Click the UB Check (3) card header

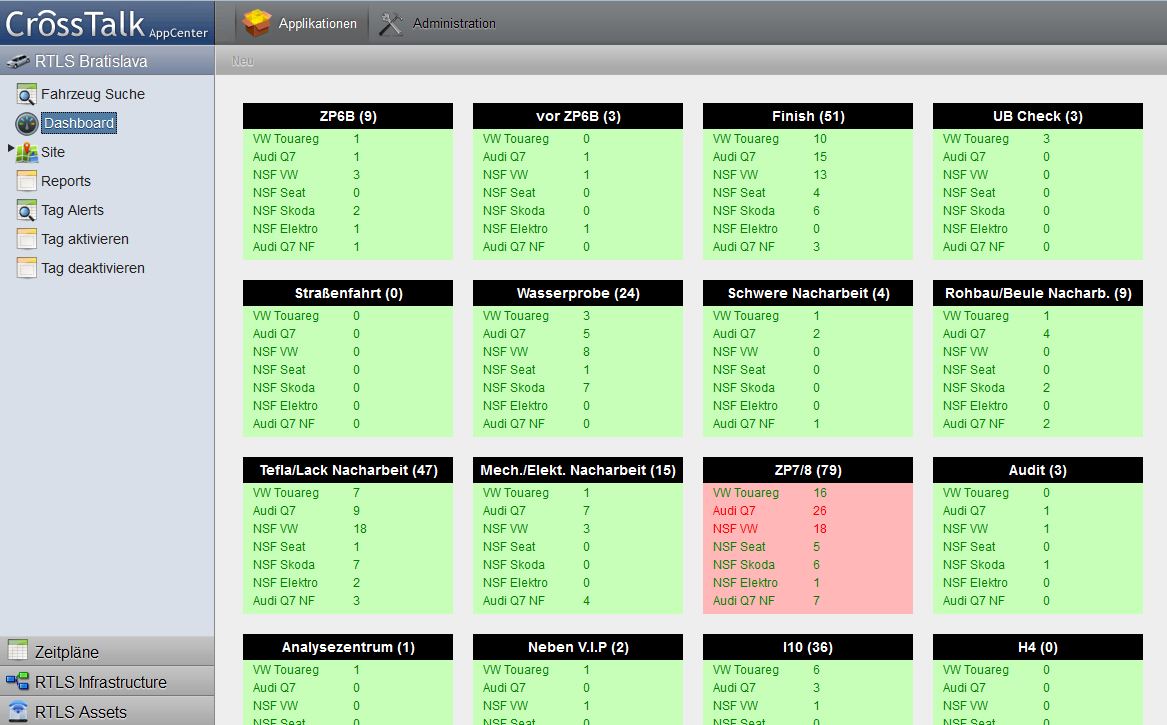1037,116
